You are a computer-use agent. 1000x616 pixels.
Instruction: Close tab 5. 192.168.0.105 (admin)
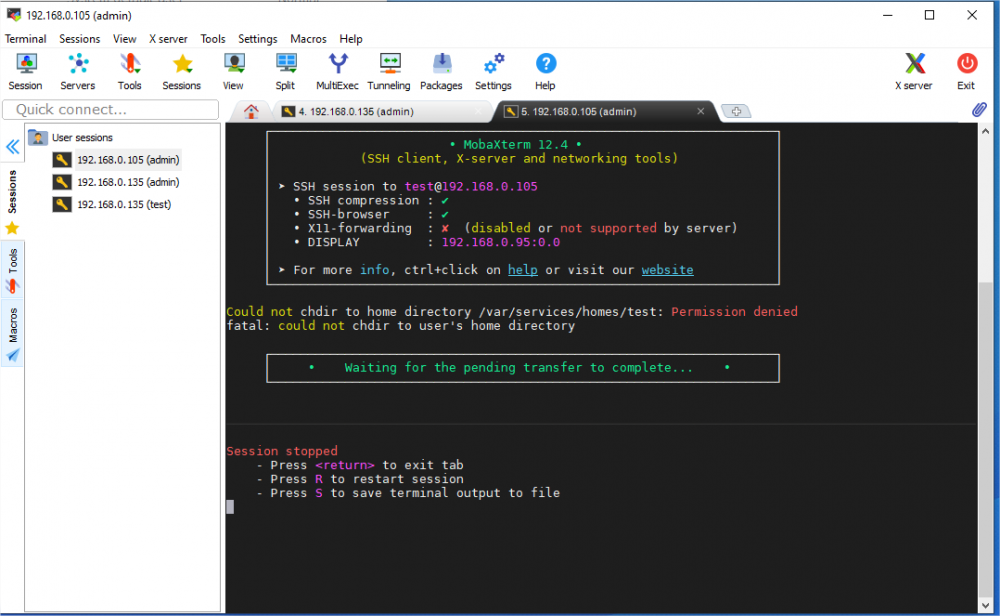point(701,112)
